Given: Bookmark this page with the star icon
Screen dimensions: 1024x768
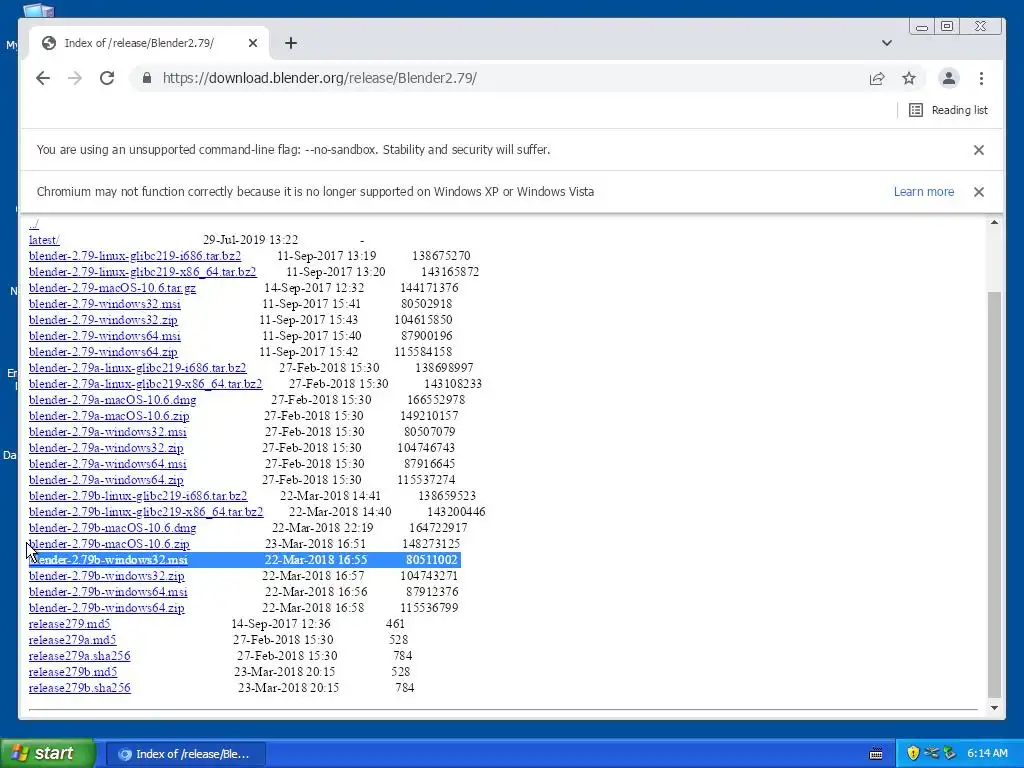Looking at the screenshot, I should pyautogui.click(x=909, y=78).
